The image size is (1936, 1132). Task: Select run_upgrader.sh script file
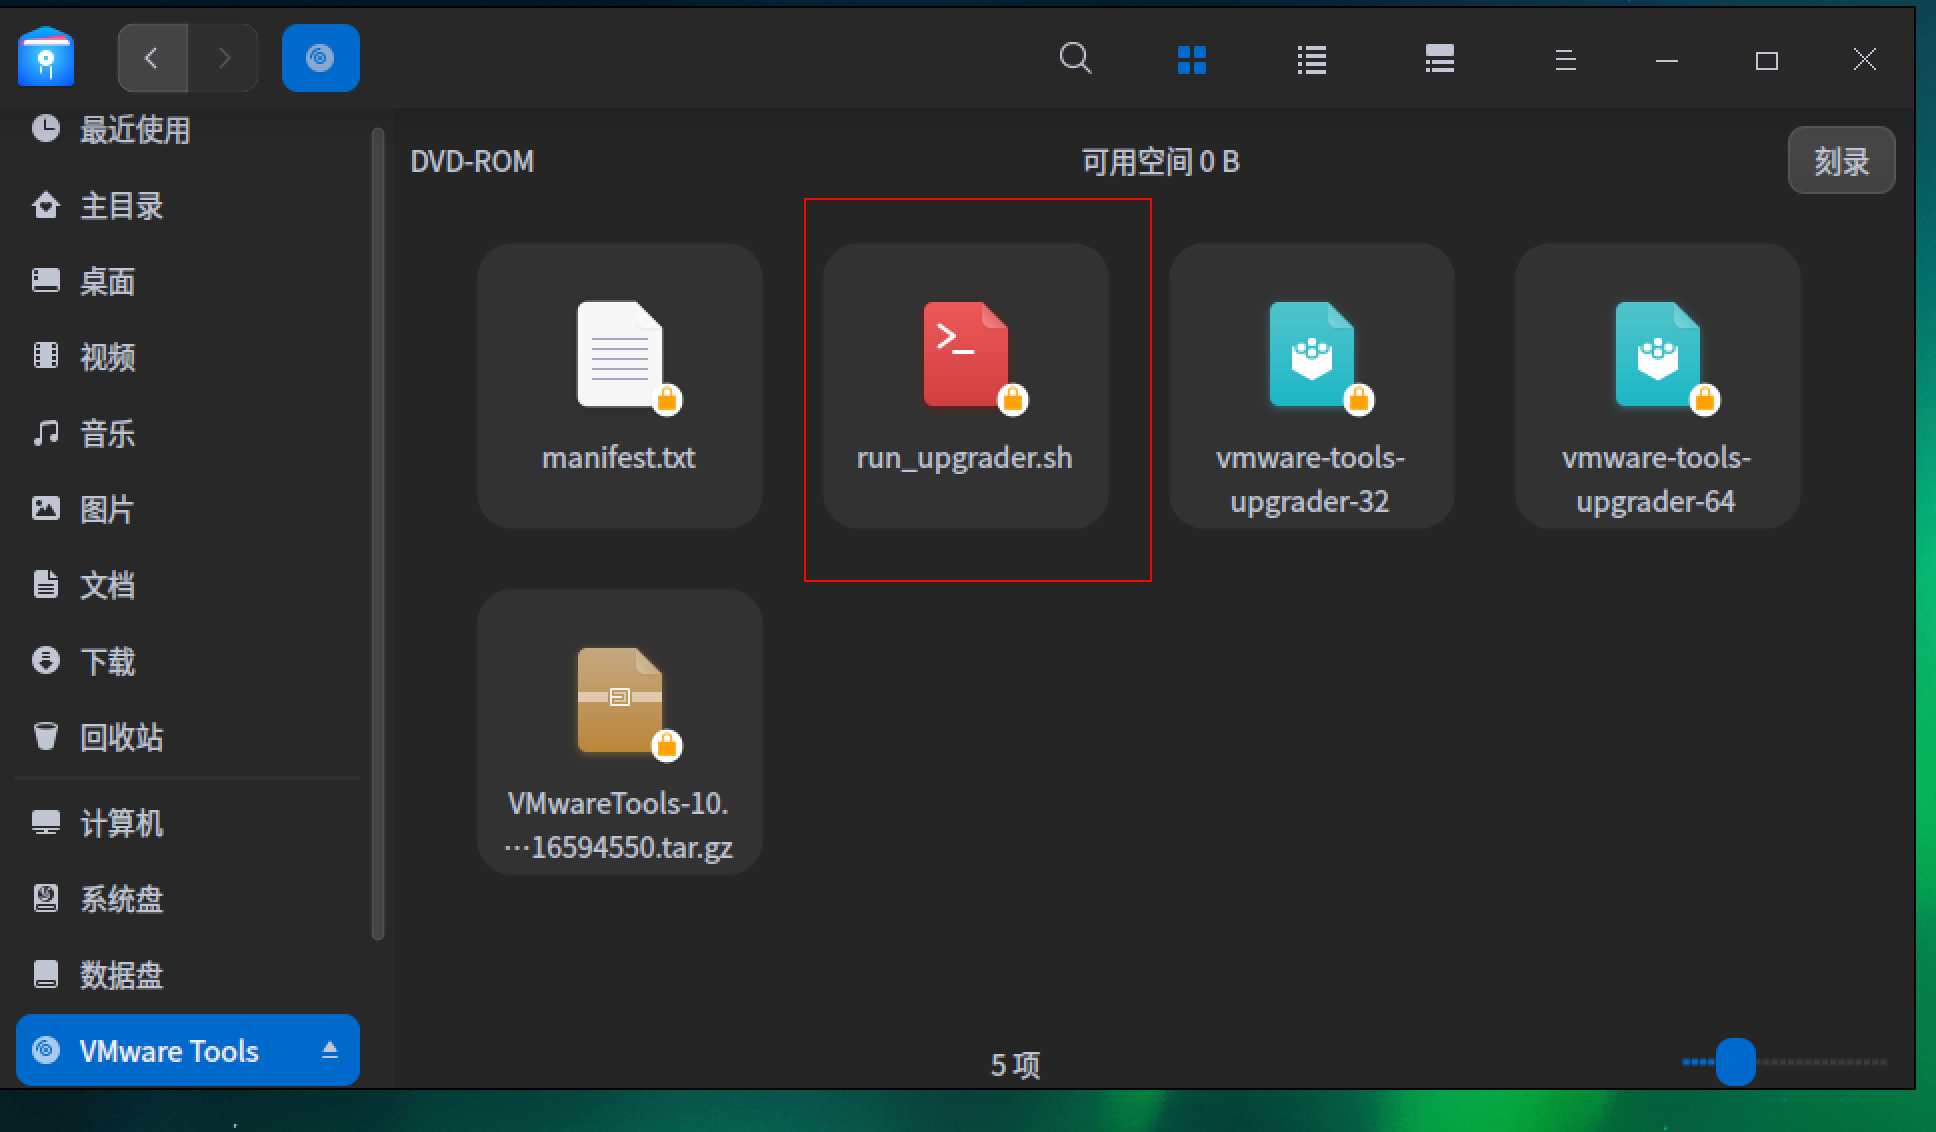coord(965,385)
